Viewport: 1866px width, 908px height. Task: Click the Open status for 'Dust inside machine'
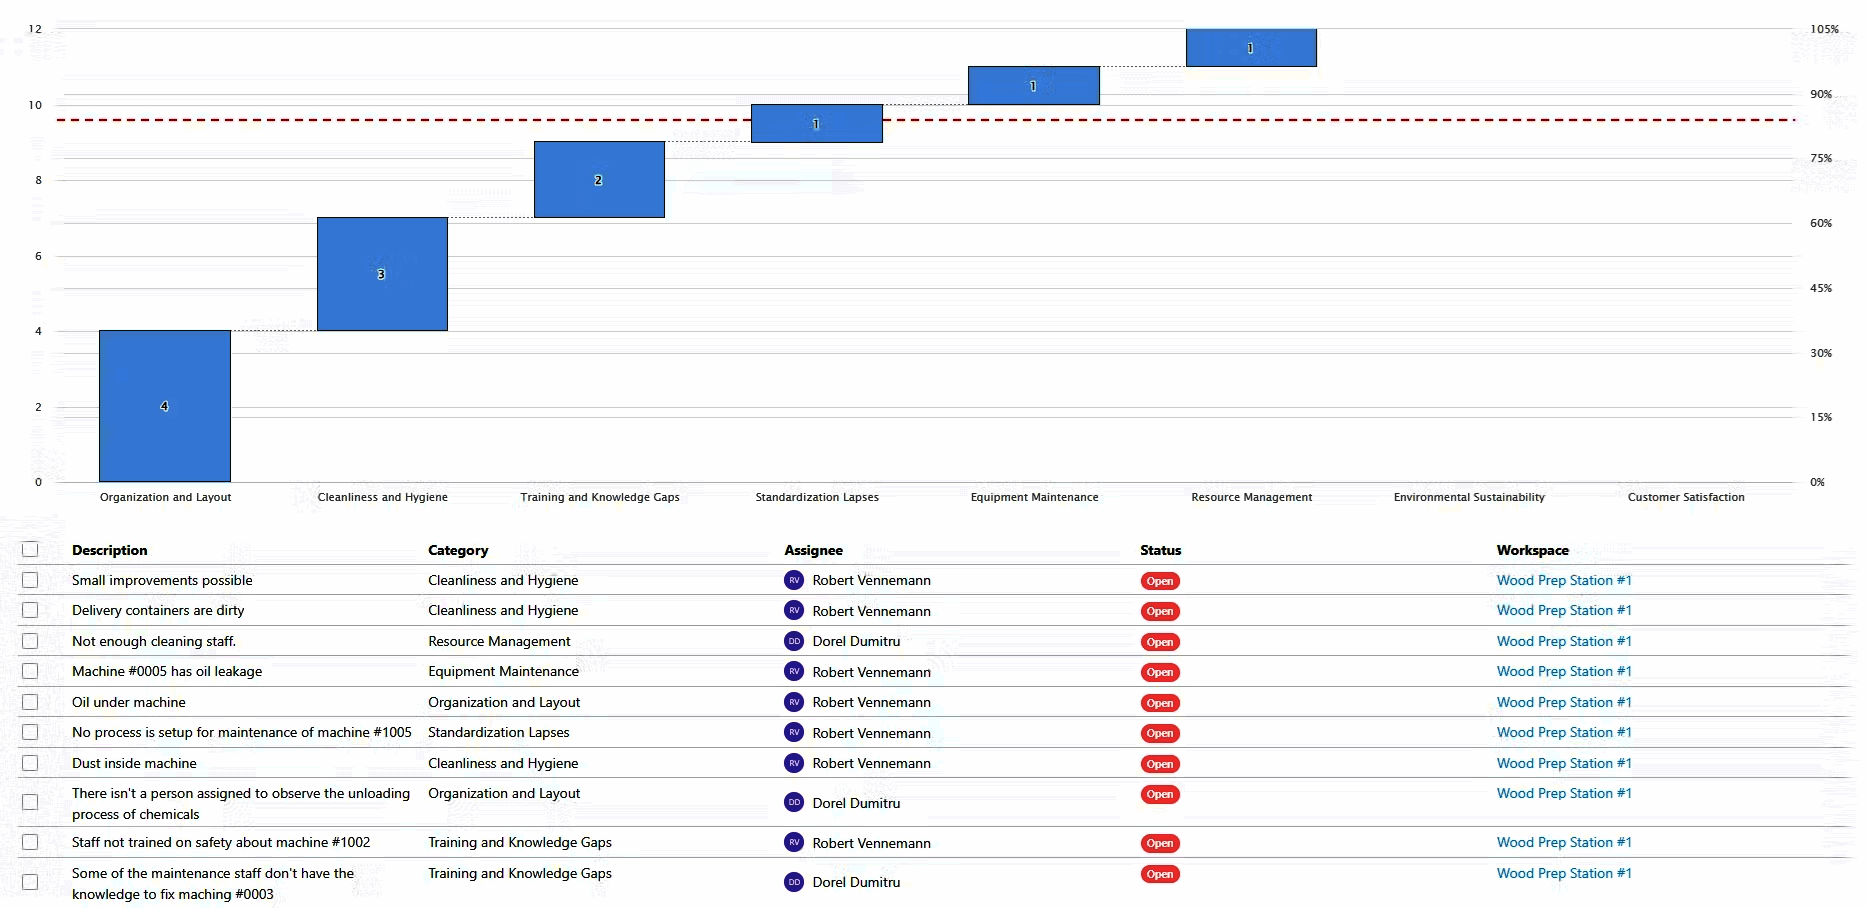[x=1160, y=764]
